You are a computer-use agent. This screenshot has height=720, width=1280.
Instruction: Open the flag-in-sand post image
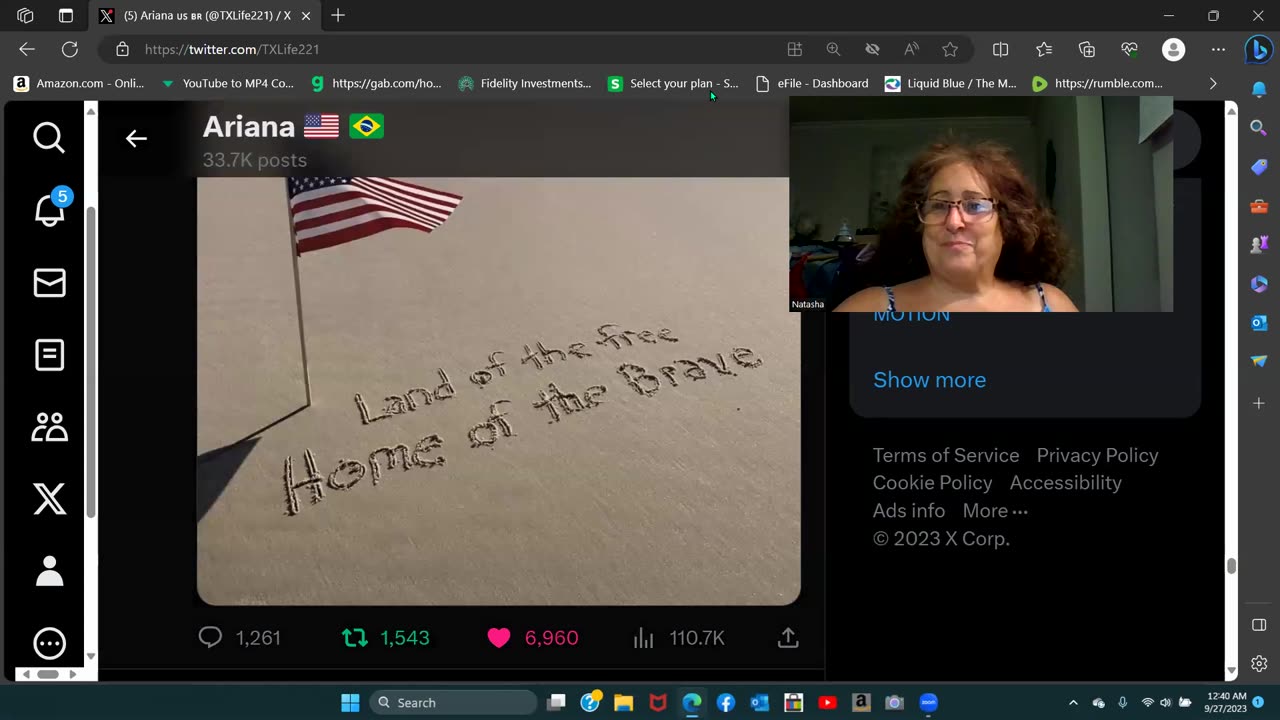pos(498,391)
